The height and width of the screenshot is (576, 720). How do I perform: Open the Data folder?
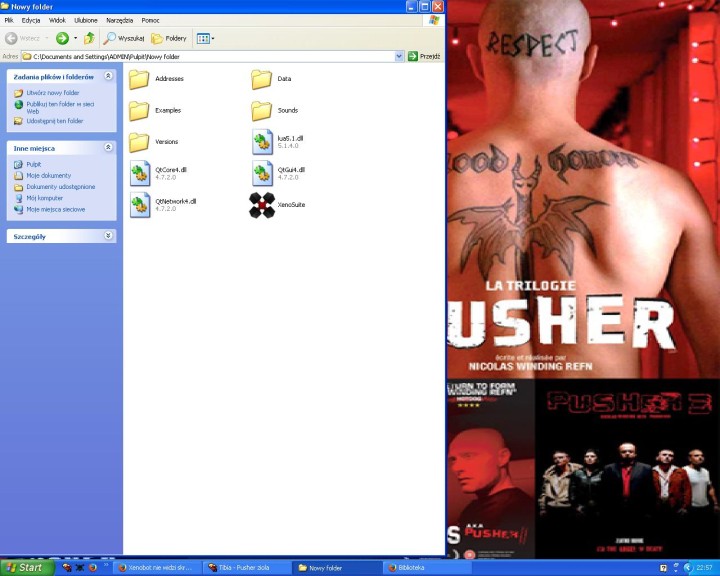pos(271,79)
